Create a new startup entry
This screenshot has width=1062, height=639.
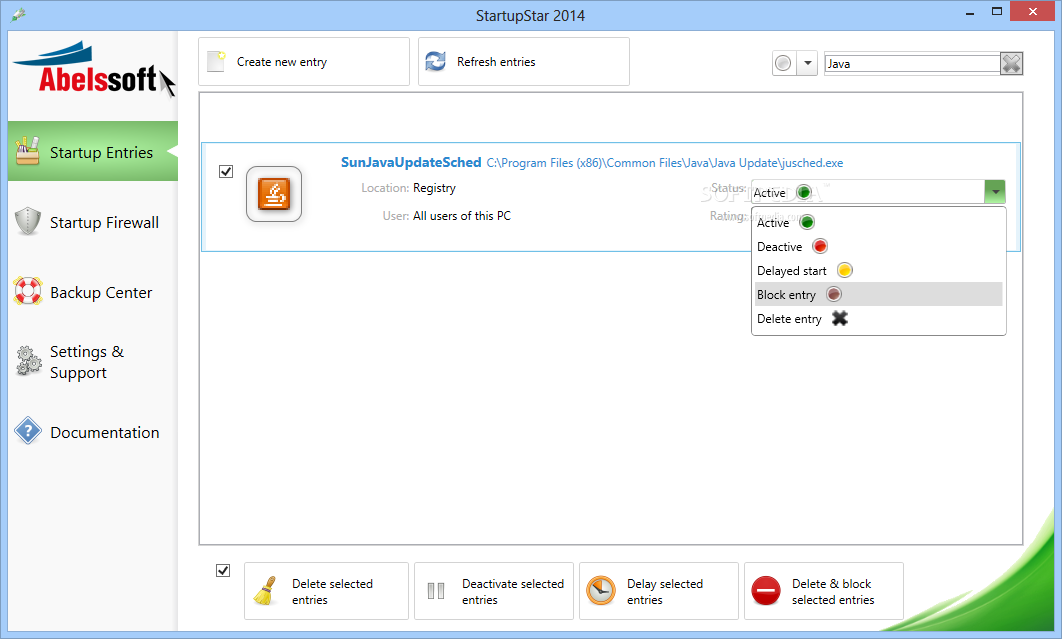pyautogui.click(x=303, y=62)
